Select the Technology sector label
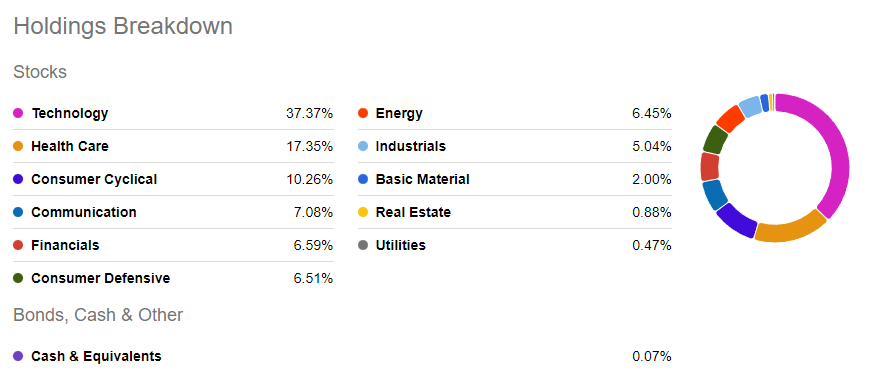 click(70, 113)
